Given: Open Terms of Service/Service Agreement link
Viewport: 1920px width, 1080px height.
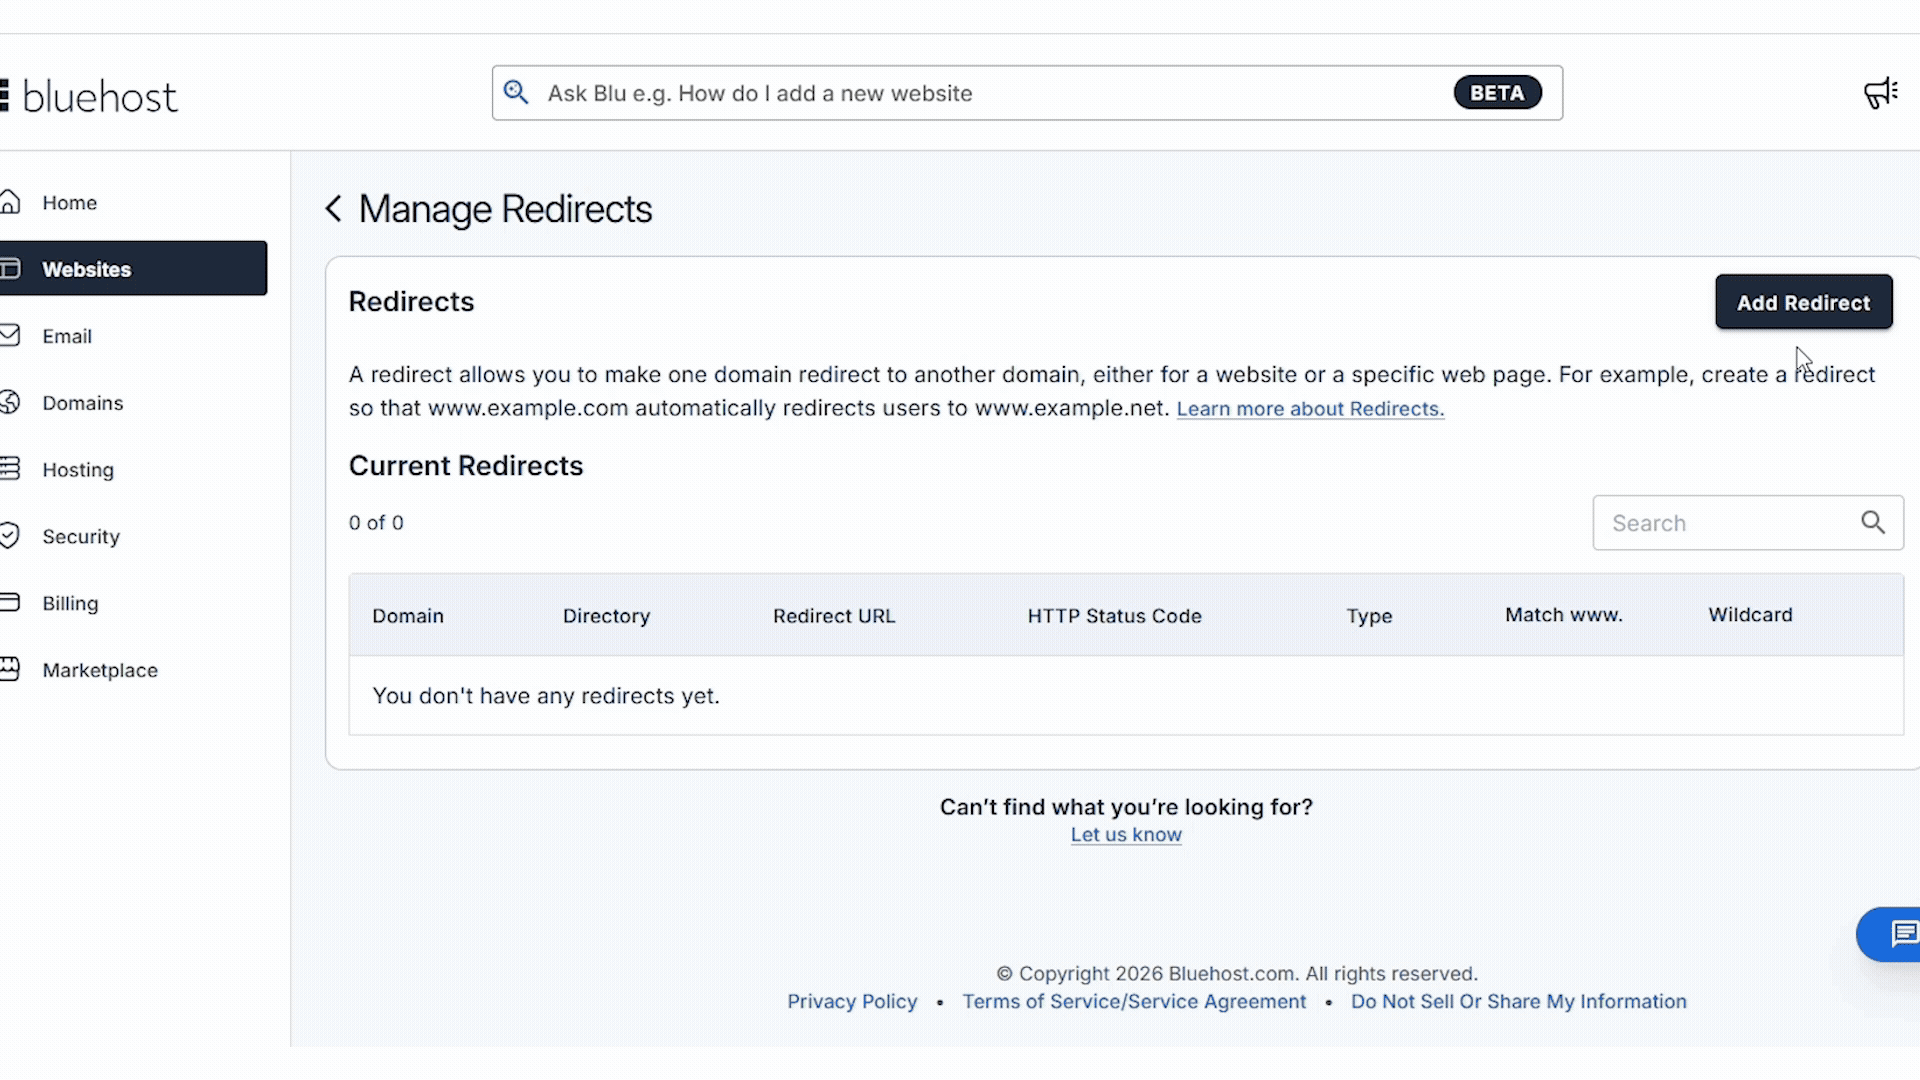Looking at the screenshot, I should tap(1134, 1001).
